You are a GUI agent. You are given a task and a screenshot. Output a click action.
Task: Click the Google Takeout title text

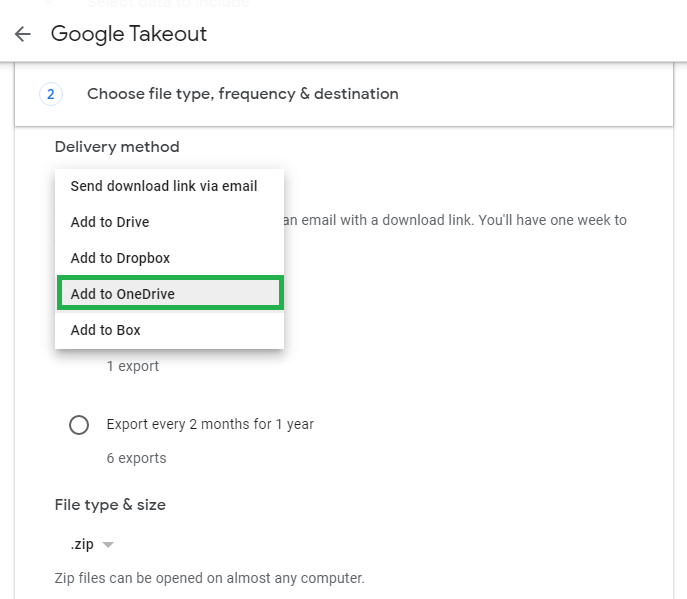tap(129, 34)
